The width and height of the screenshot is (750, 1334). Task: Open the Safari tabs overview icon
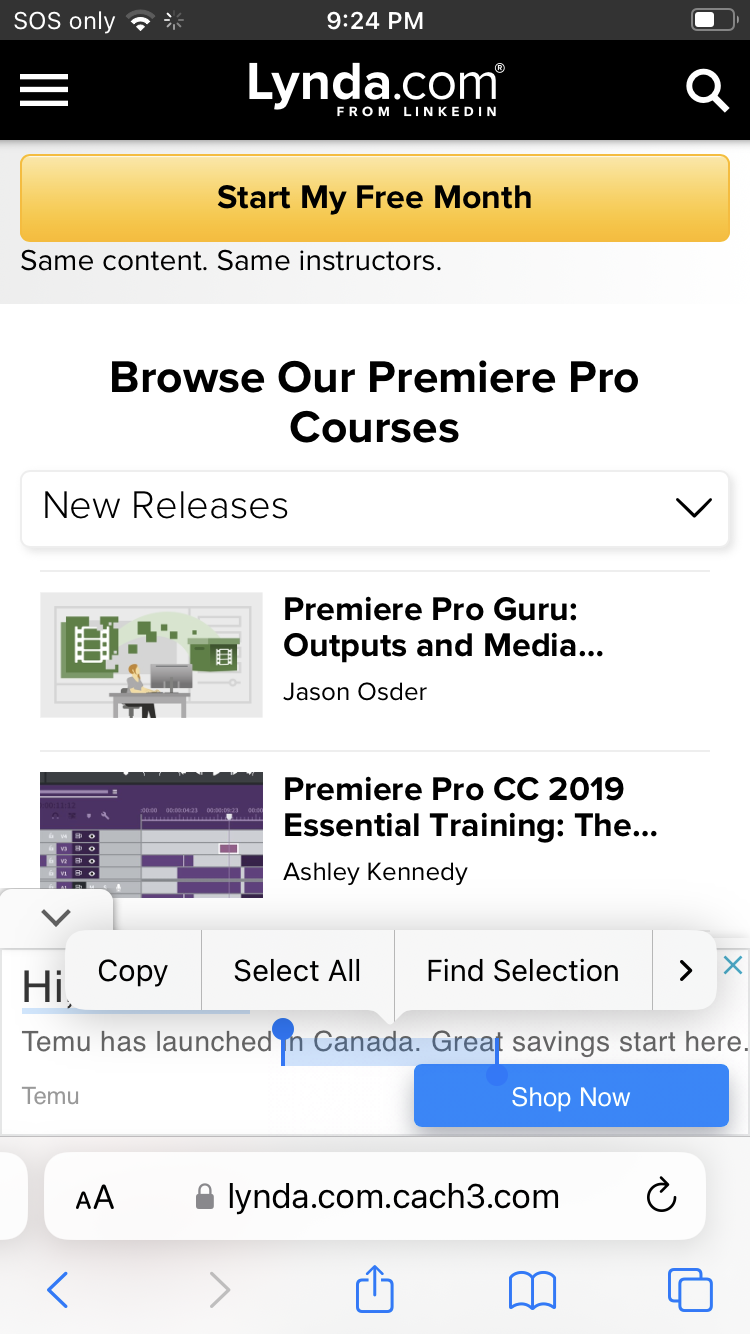pos(689,1289)
